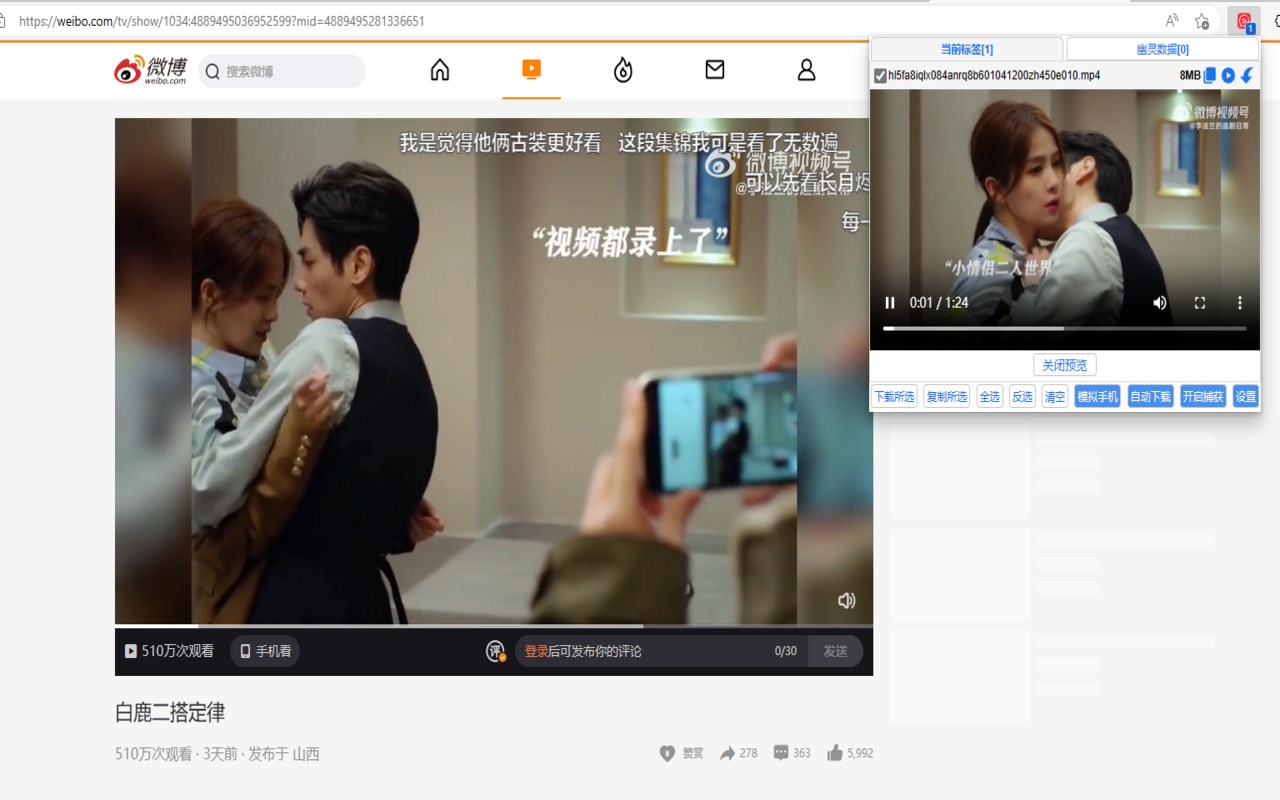Add page to favorites star icon
Screen dimensions: 1280x800
click(x=1202, y=21)
